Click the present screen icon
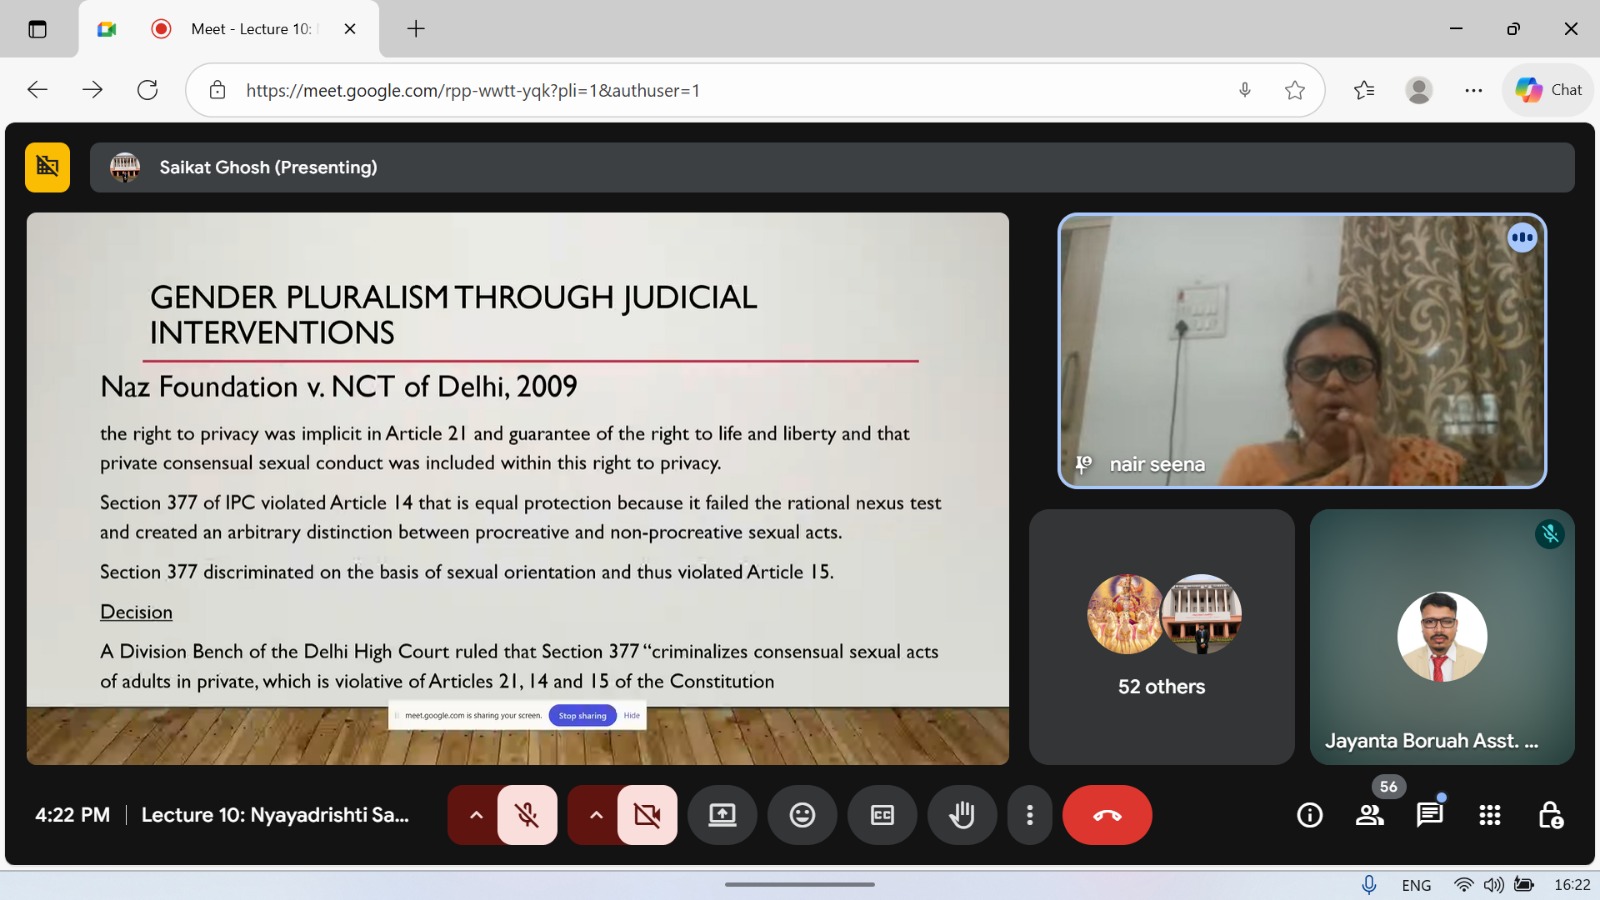1600x900 pixels. point(722,815)
